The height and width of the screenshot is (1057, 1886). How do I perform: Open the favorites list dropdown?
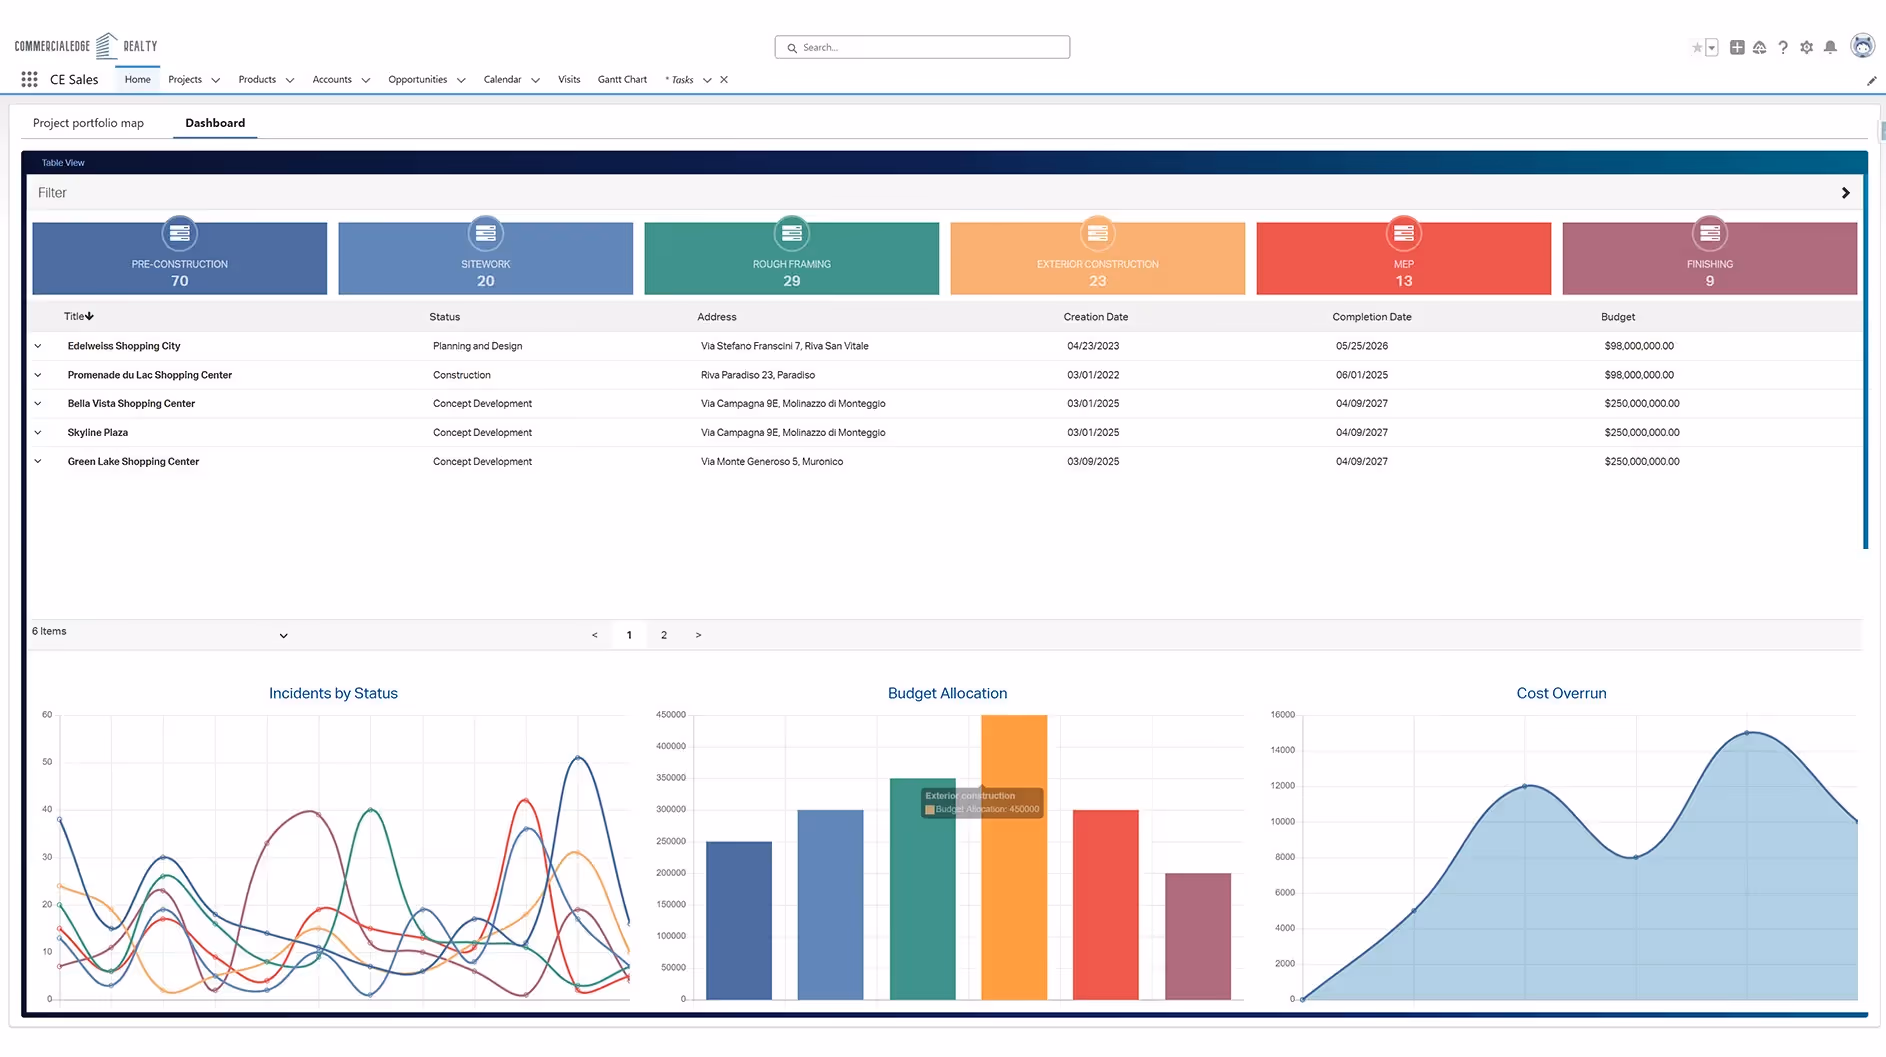point(1712,47)
